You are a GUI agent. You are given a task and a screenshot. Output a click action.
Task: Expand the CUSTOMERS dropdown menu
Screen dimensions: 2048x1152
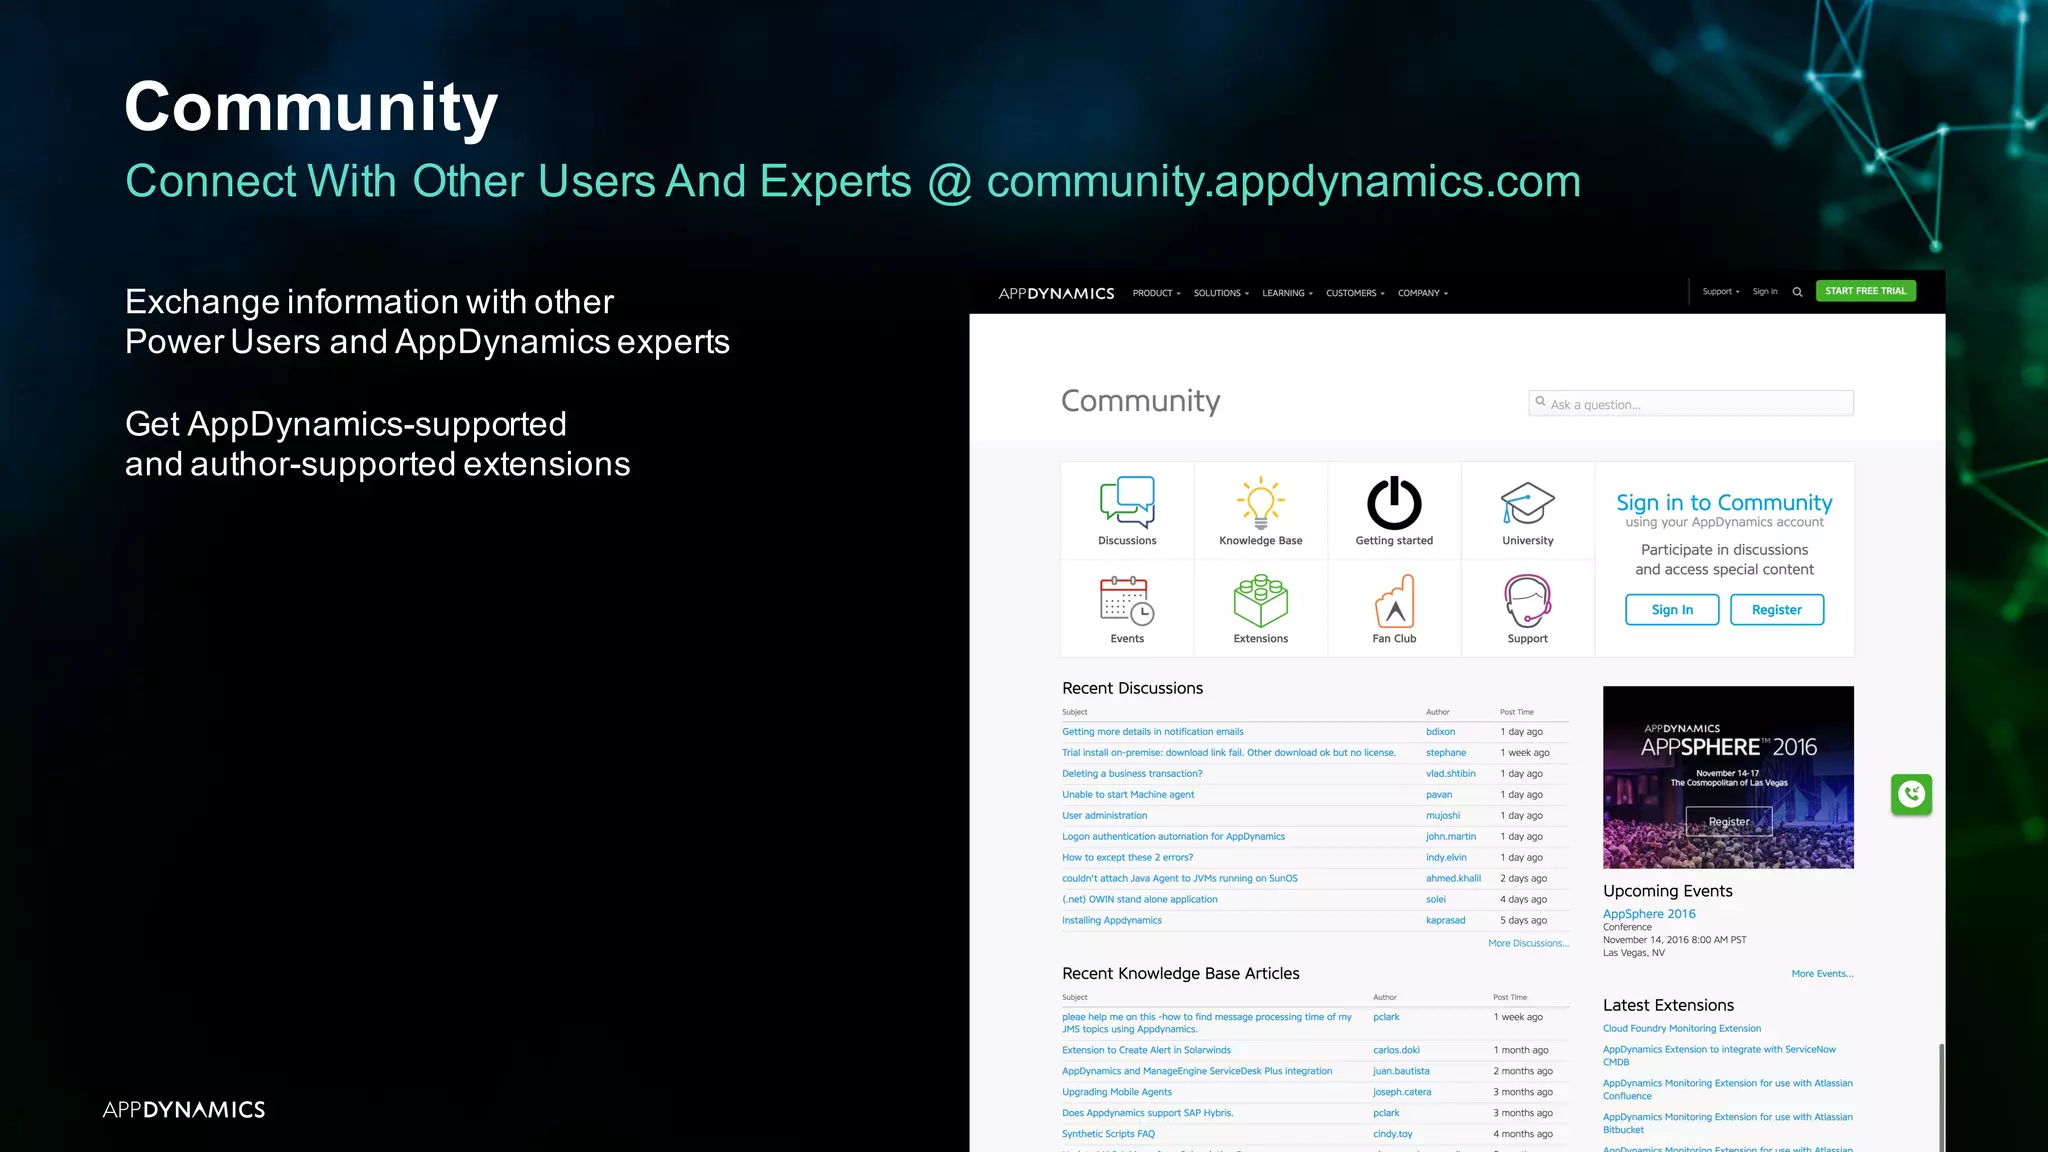click(x=1355, y=293)
